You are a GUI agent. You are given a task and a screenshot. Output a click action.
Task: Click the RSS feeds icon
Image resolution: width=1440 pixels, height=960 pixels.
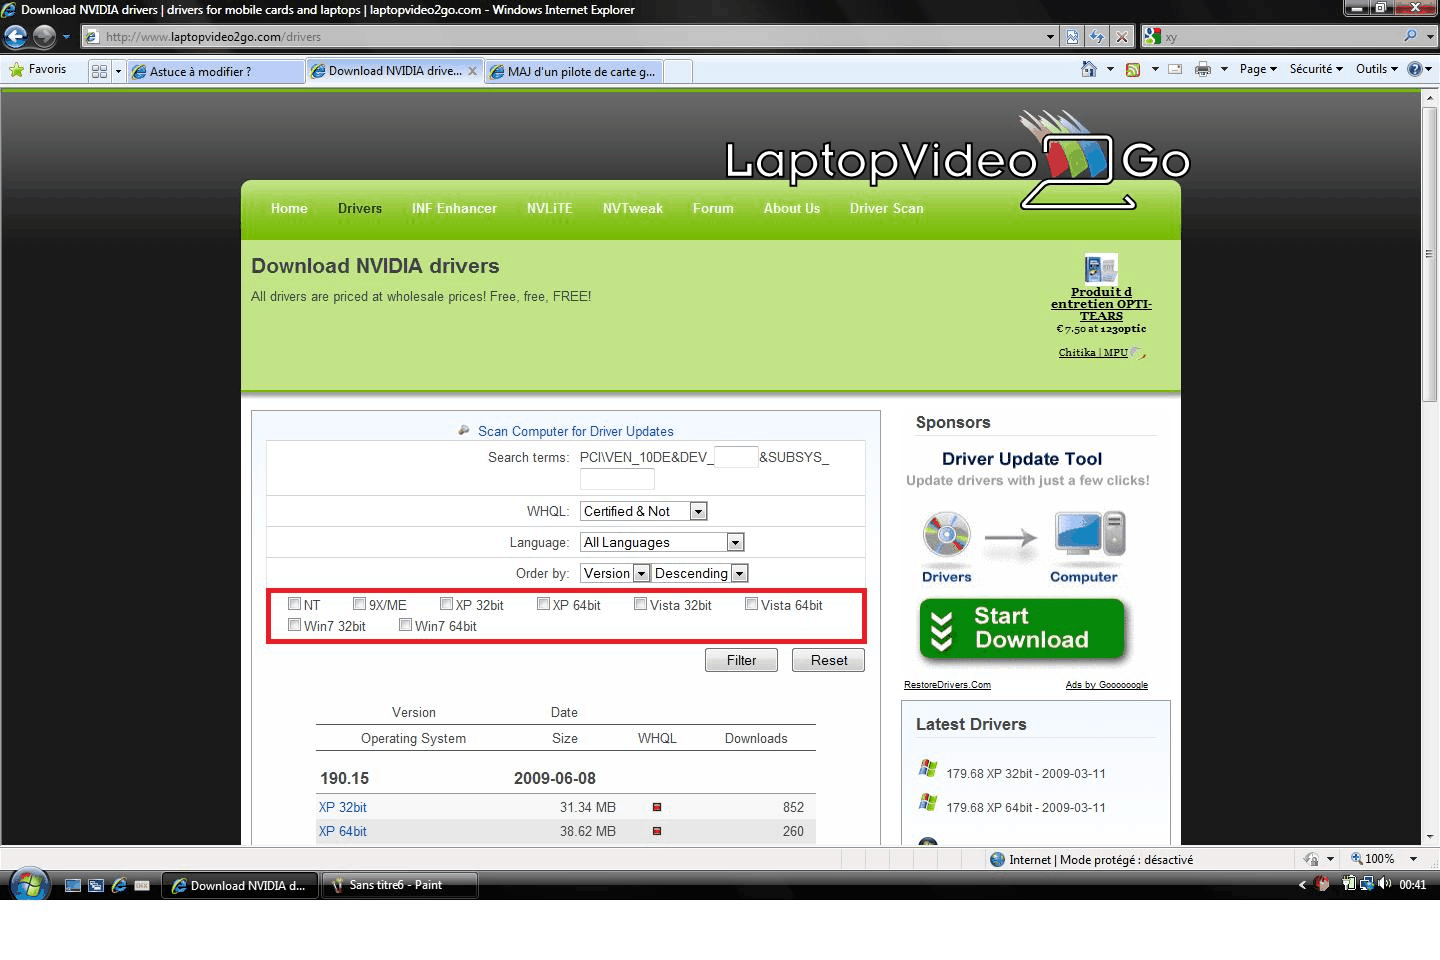[1133, 69]
